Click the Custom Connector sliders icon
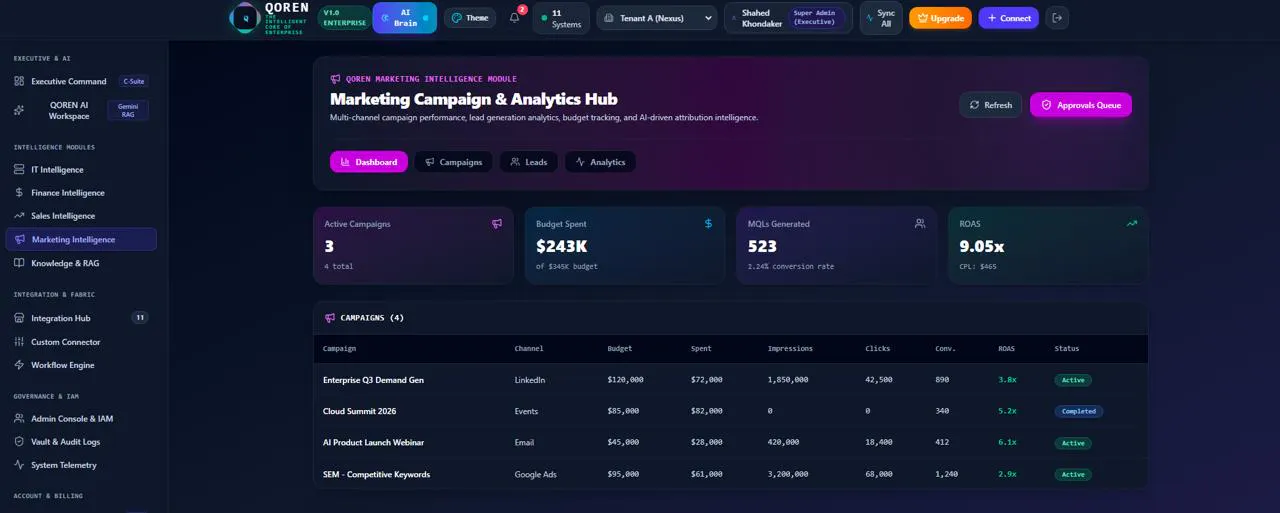Image resolution: width=1280 pixels, height=513 pixels. click(19, 342)
